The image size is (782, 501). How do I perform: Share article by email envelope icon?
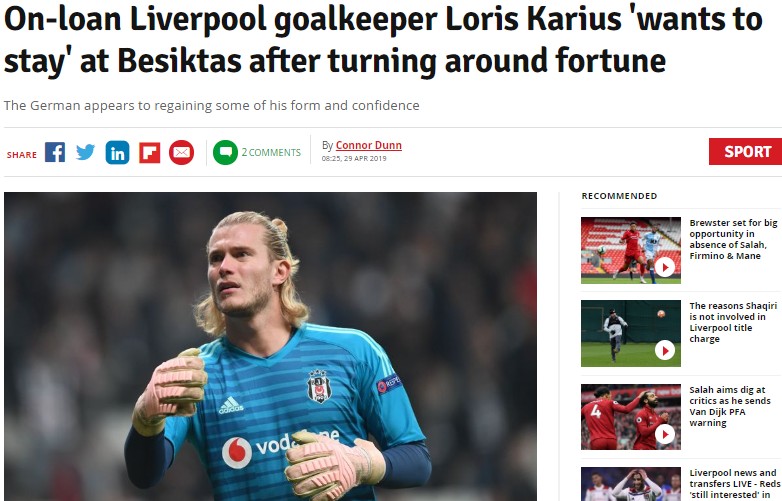(x=182, y=153)
